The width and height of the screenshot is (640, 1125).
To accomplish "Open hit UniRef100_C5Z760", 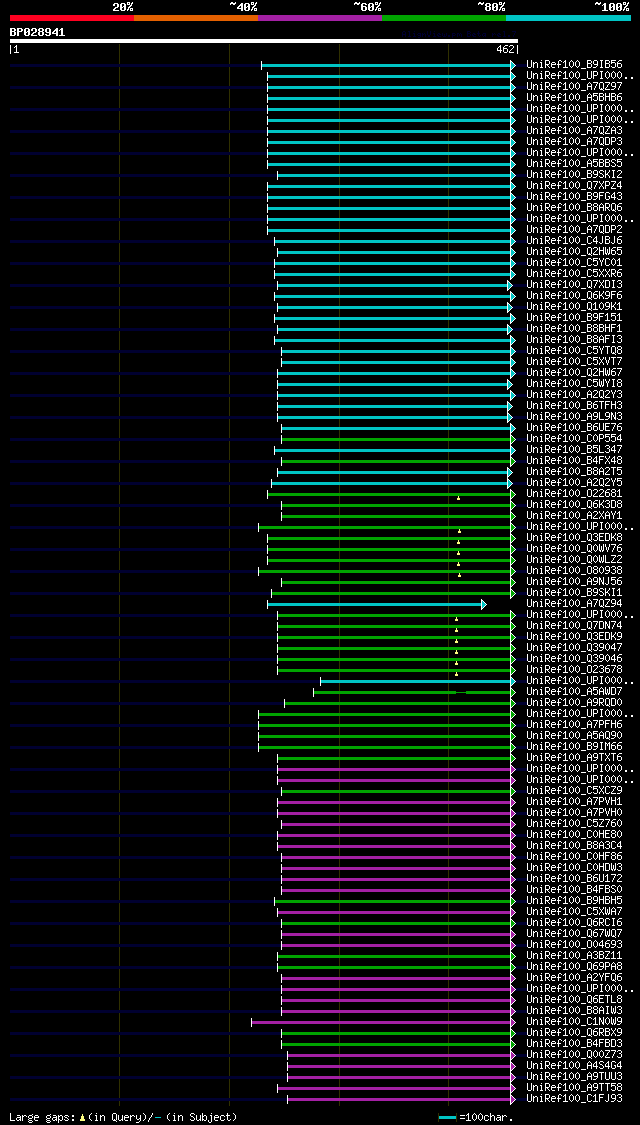I will tap(574, 824).
